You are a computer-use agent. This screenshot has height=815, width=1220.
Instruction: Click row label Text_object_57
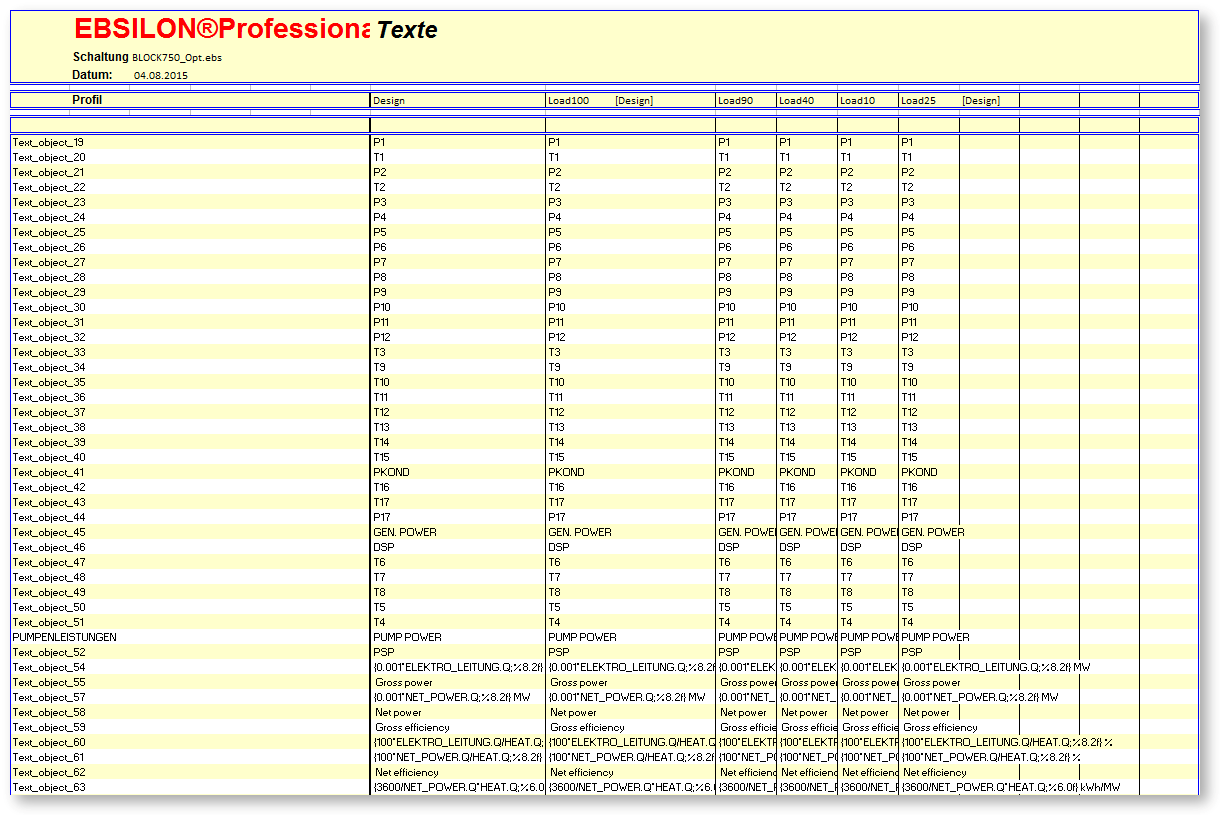pos(49,697)
